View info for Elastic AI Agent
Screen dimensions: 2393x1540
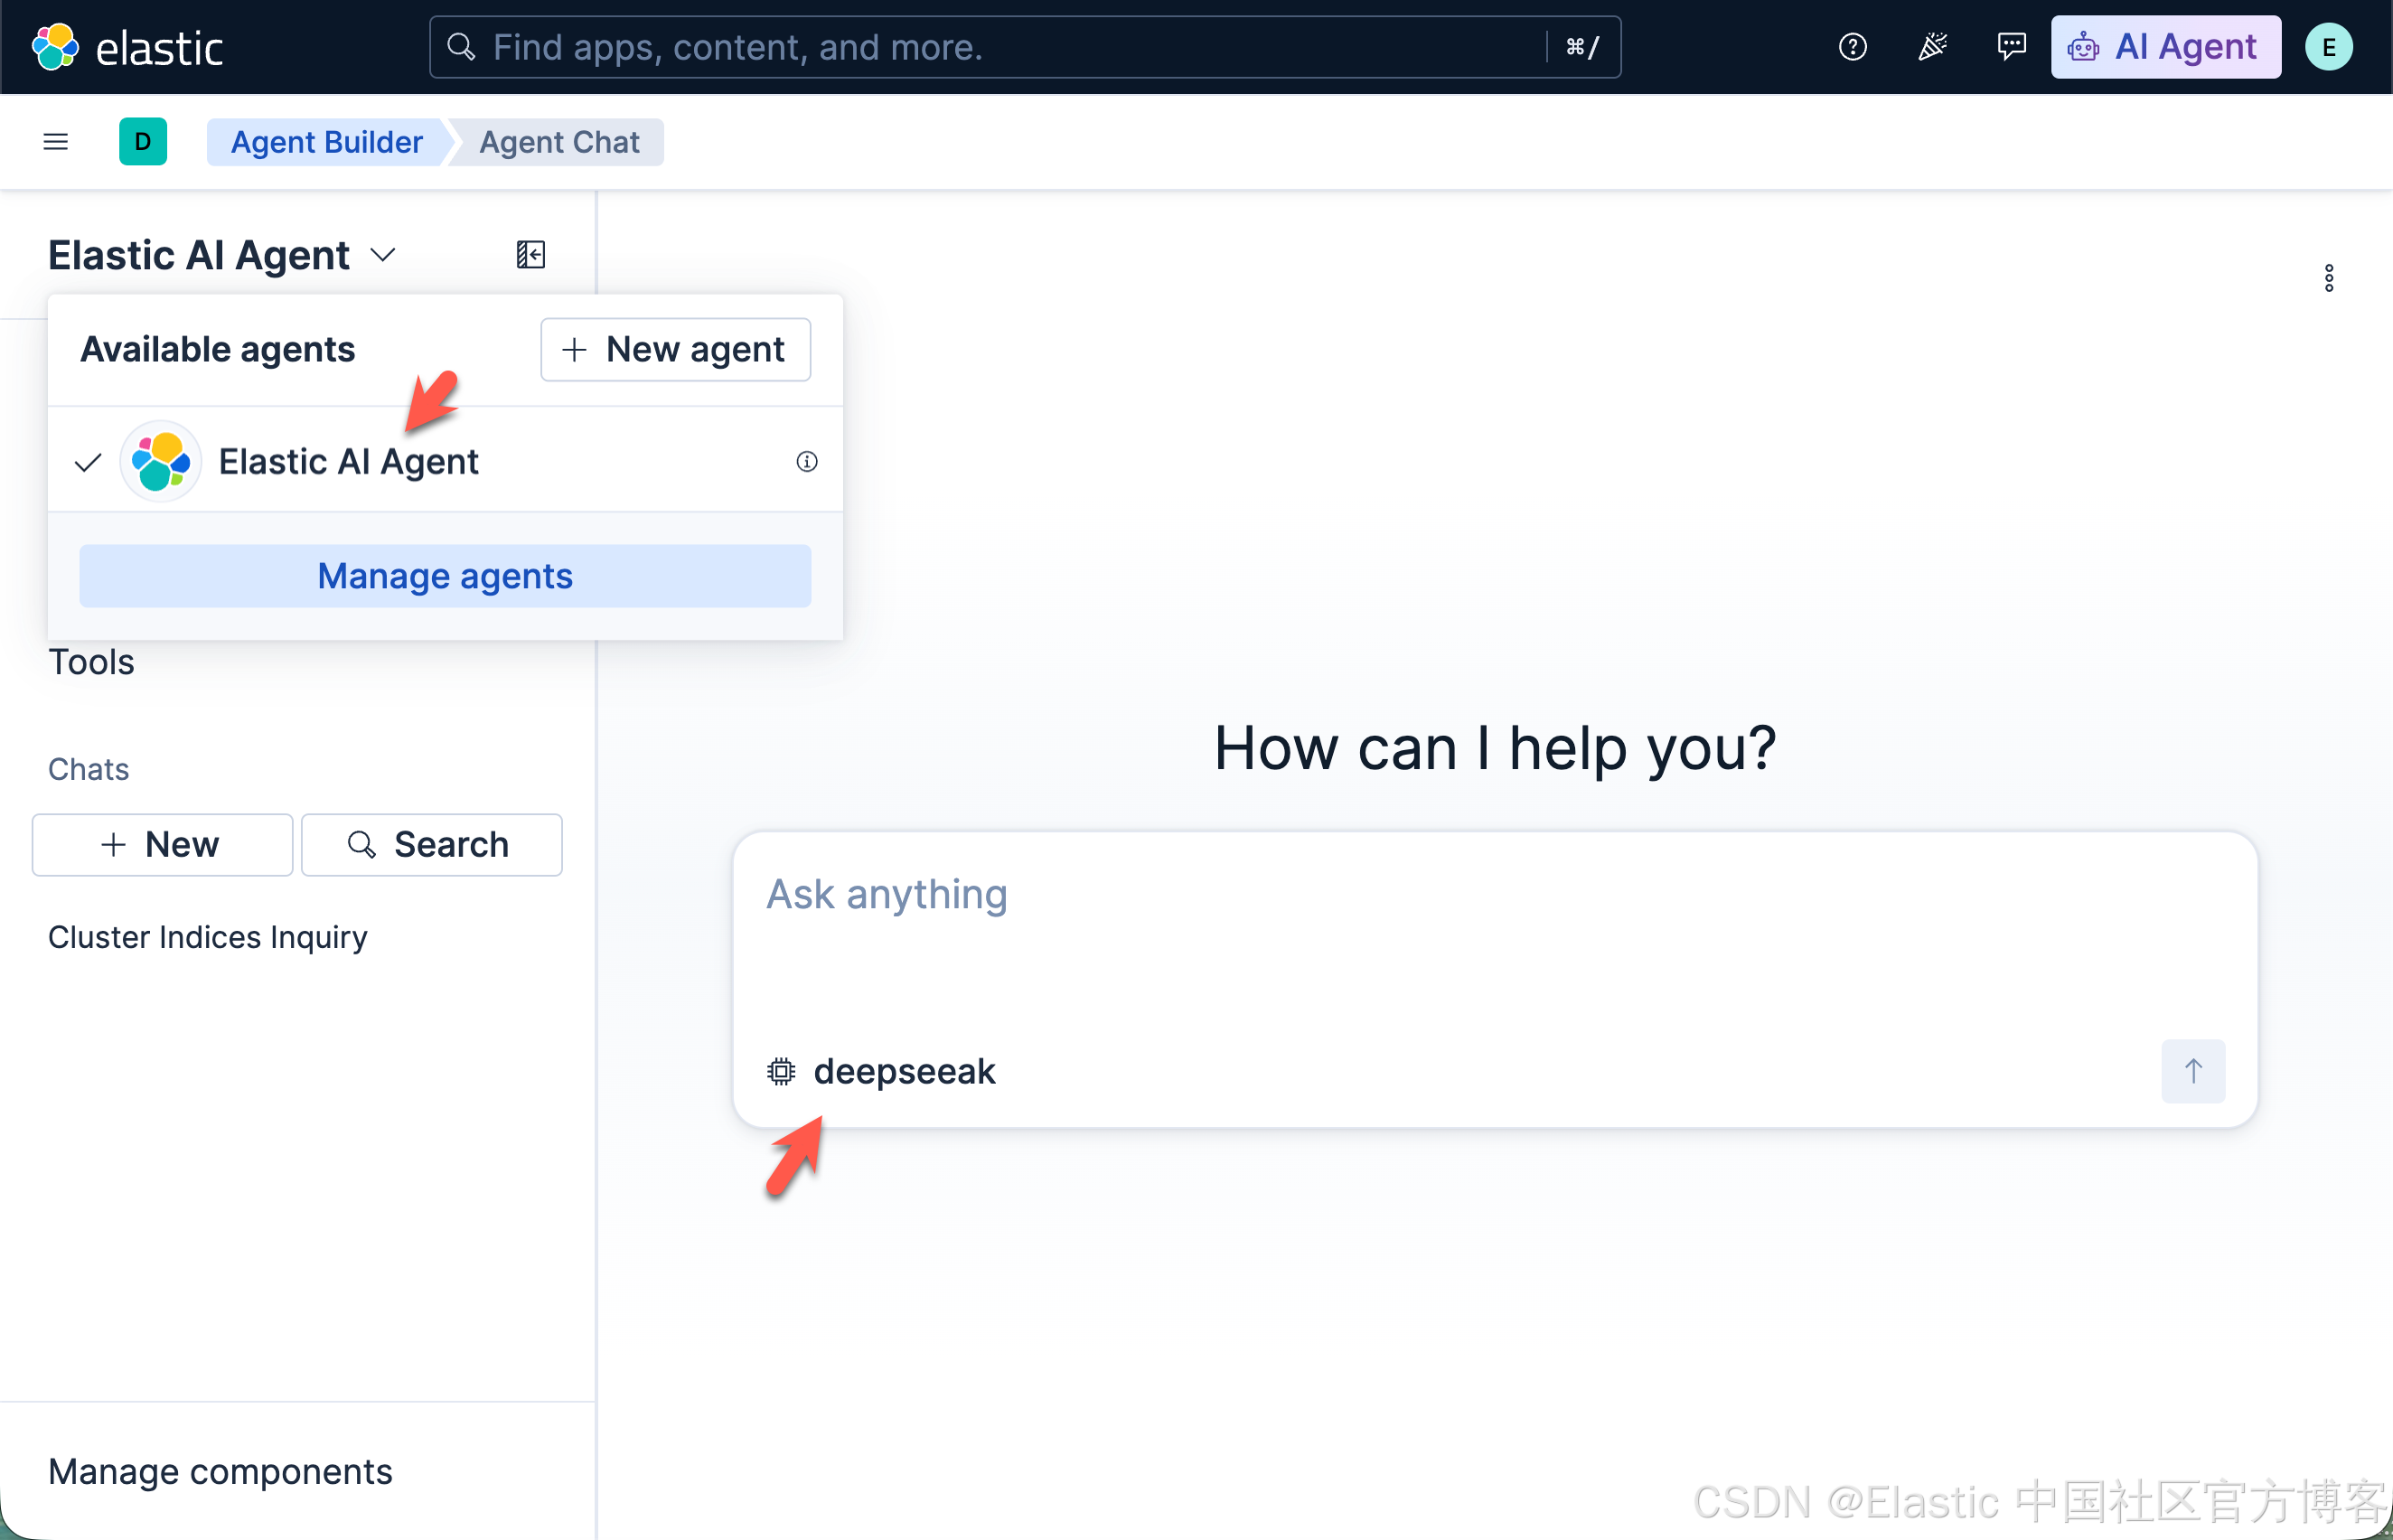pyautogui.click(x=806, y=461)
